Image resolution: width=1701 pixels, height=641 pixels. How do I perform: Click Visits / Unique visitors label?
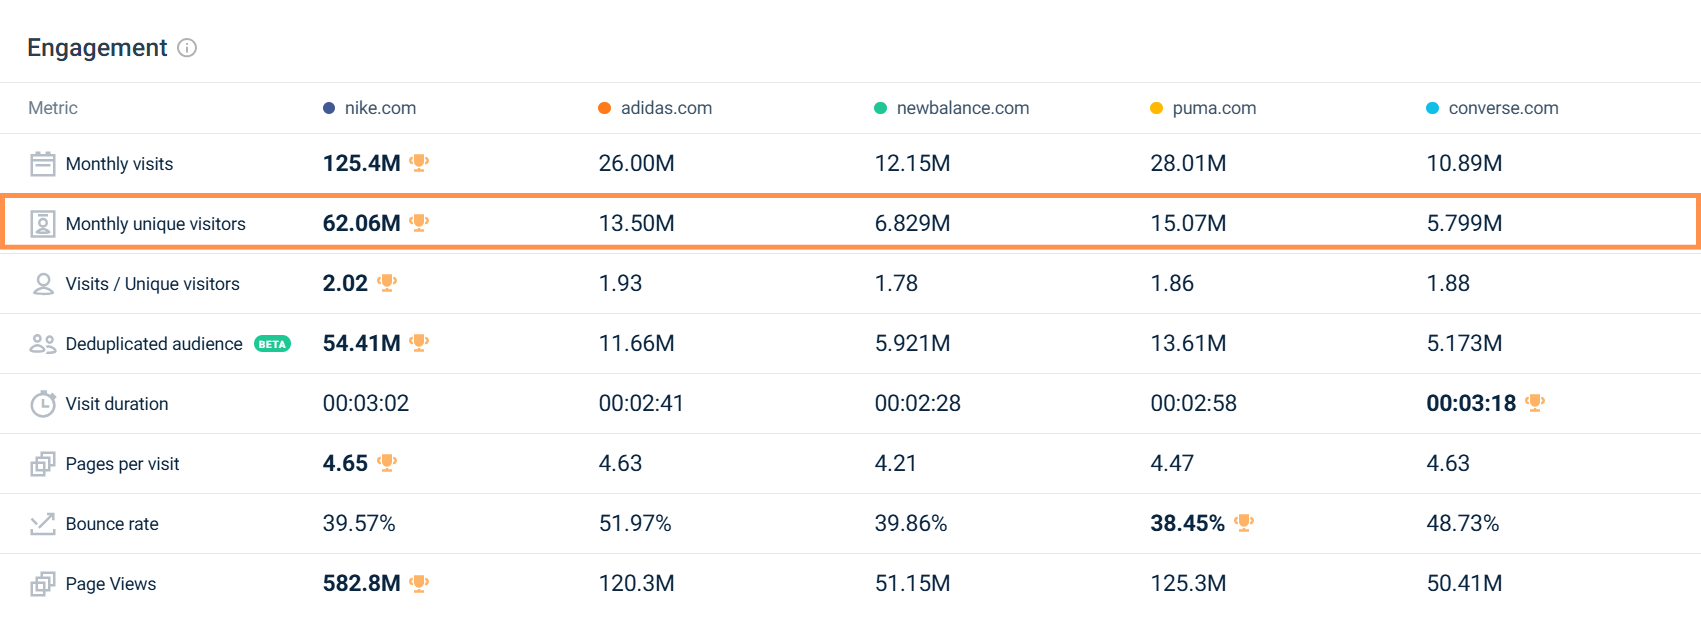click(152, 284)
